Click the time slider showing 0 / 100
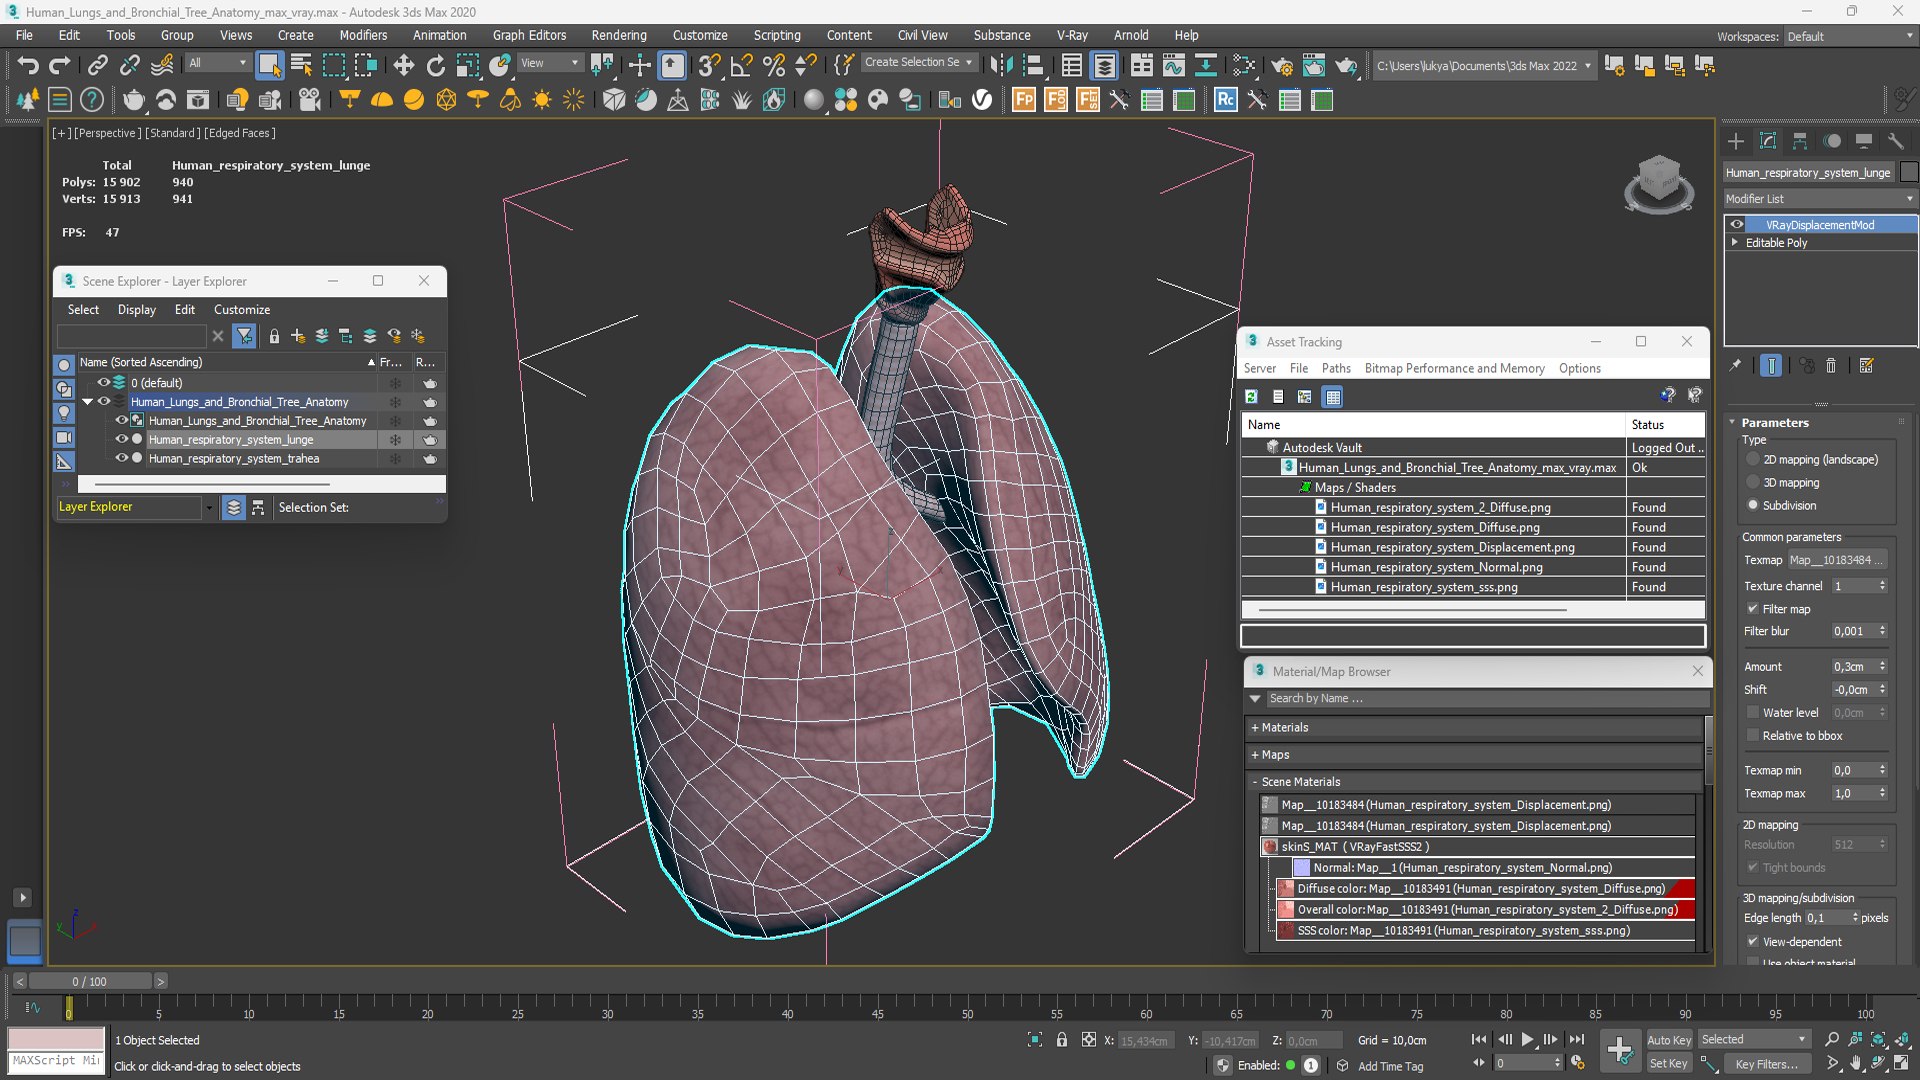This screenshot has height=1080, width=1920. click(x=89, y=982)
